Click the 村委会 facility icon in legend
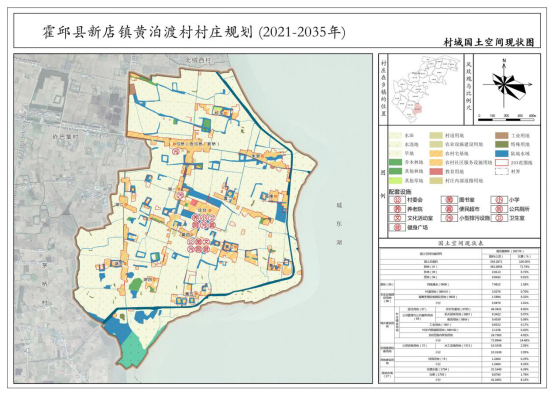Viewport: 554px width, 393px height. (x=397, y=200)
